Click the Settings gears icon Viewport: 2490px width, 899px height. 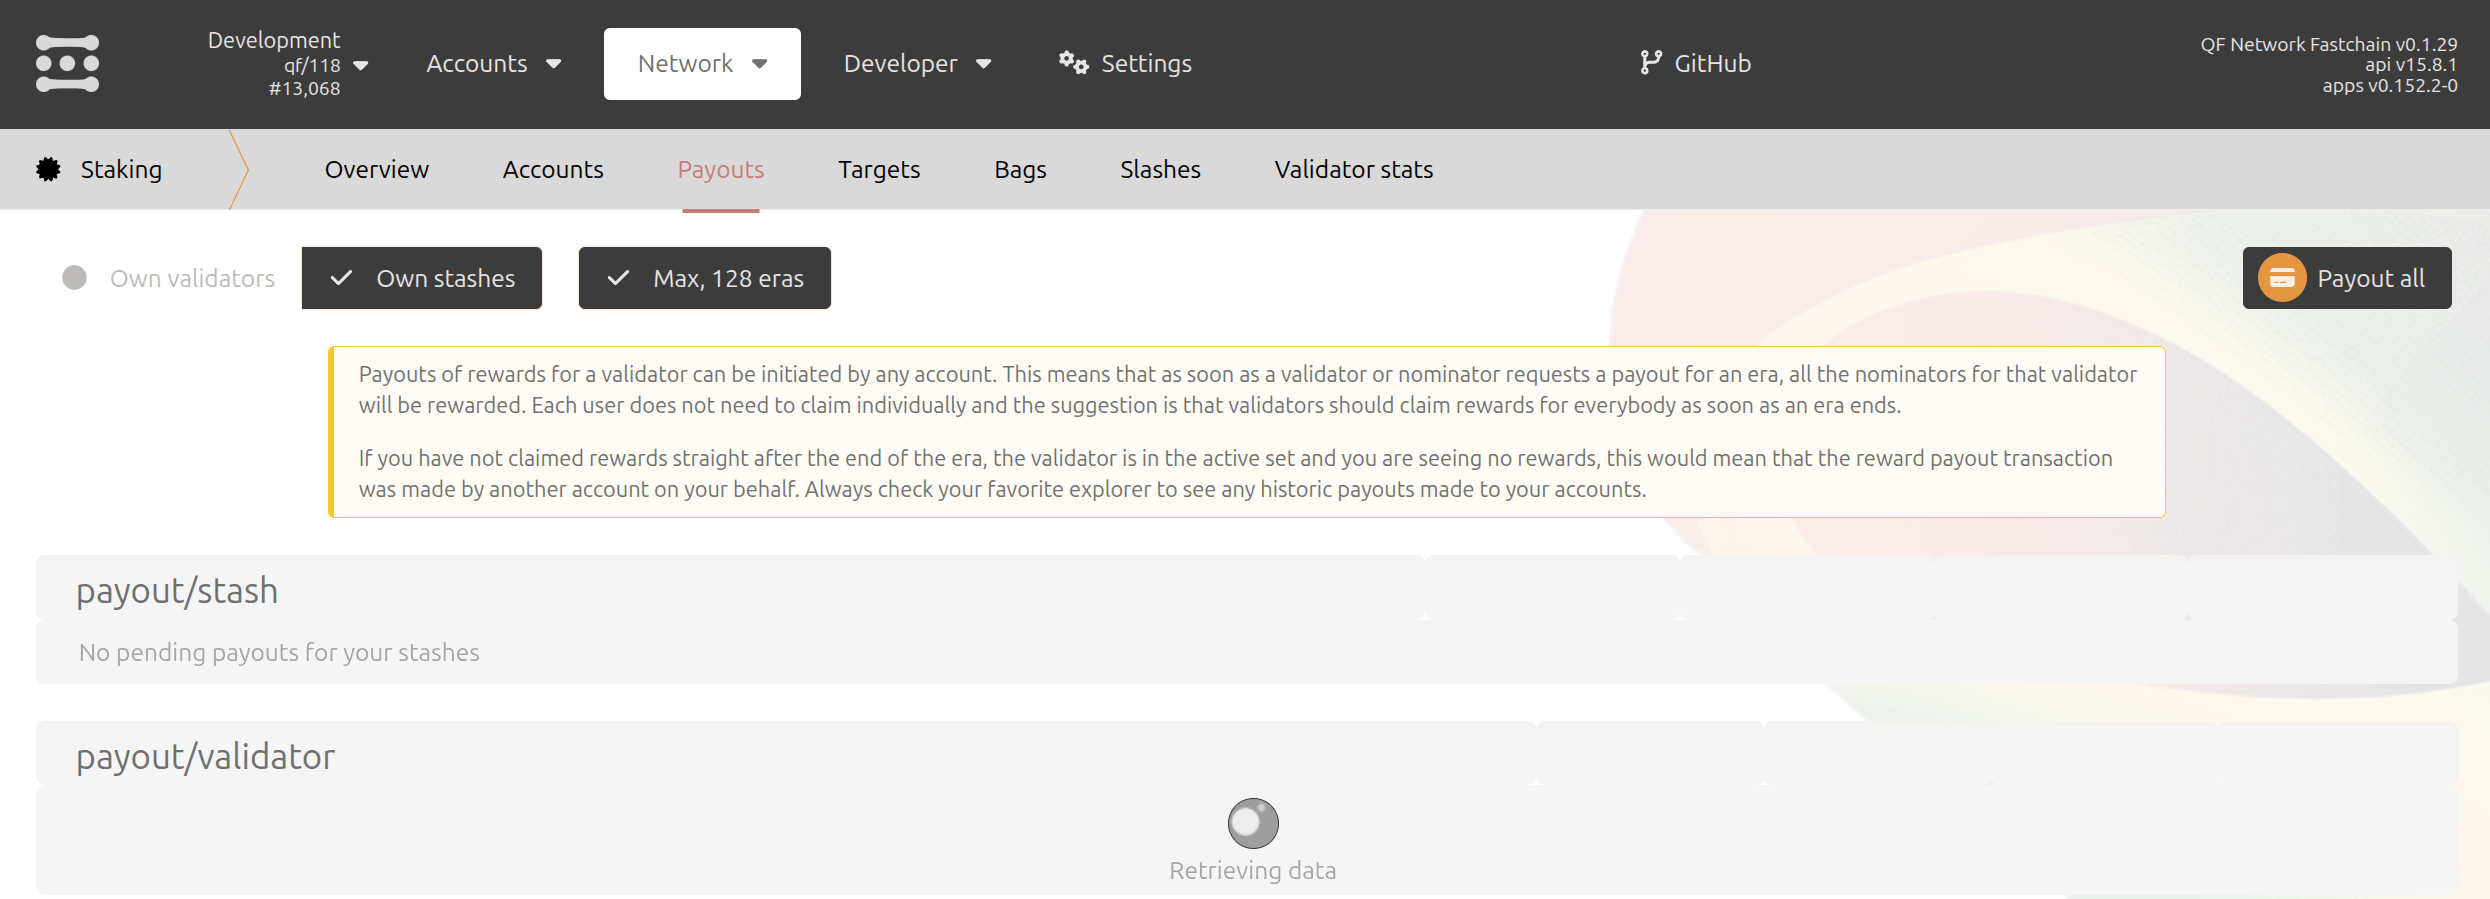pyautogui.click(x=1073, y=63)
